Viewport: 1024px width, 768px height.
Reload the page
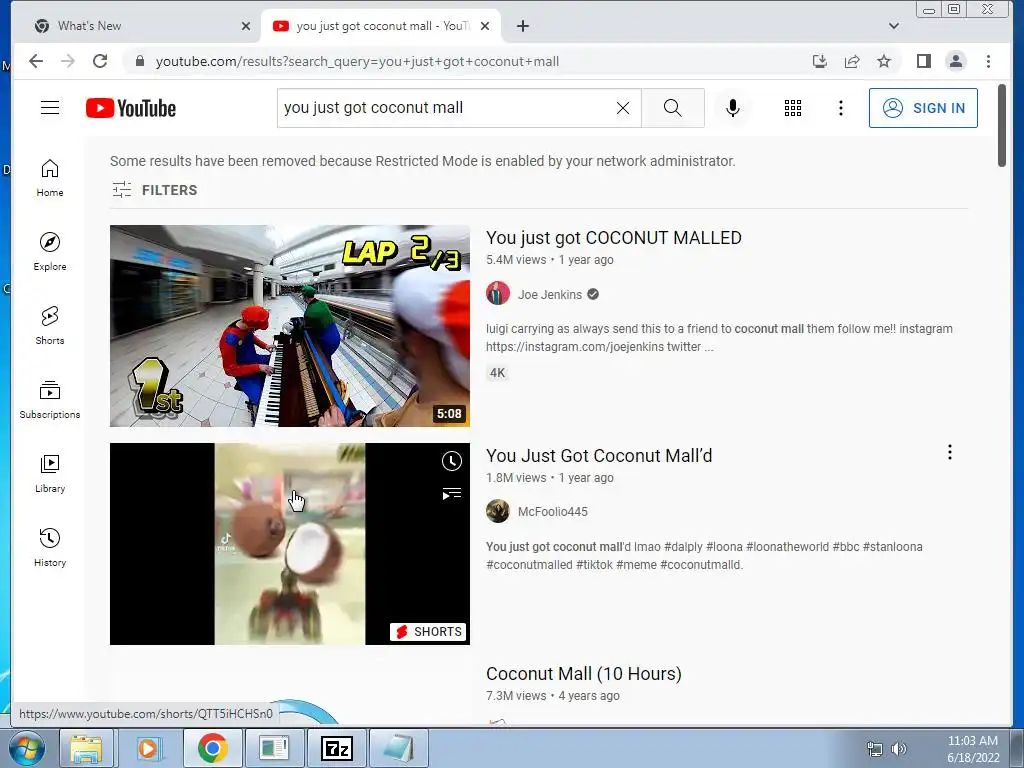100,61
